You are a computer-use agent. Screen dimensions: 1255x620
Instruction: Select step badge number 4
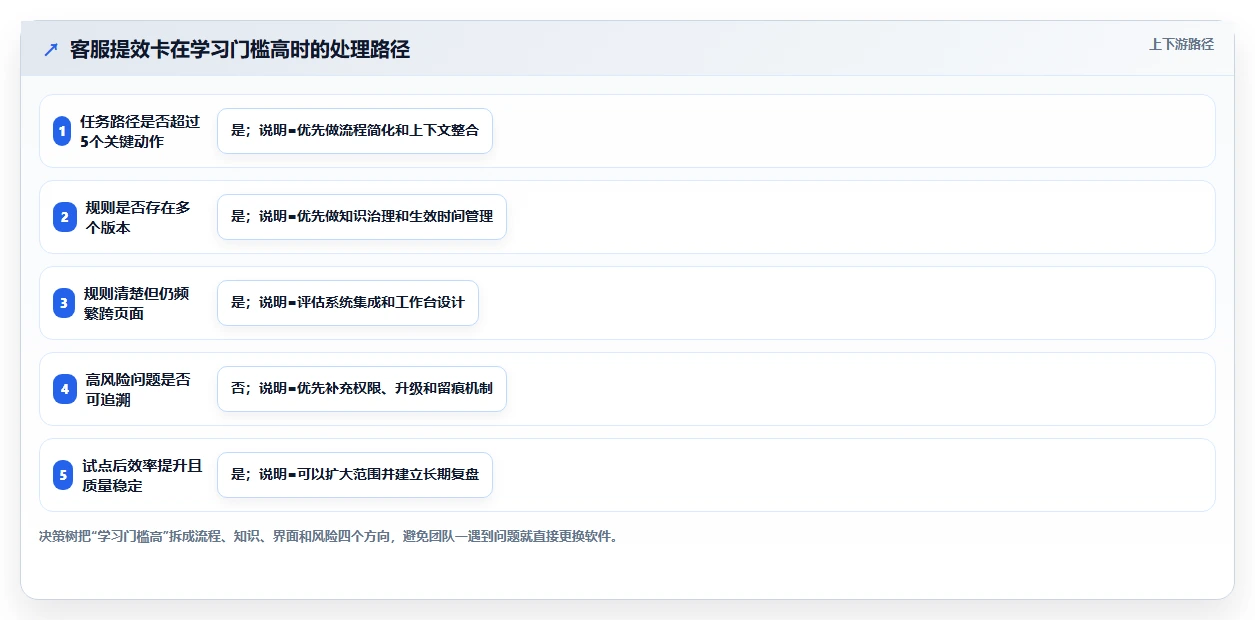pyautogui.click(x=64, y=389)
